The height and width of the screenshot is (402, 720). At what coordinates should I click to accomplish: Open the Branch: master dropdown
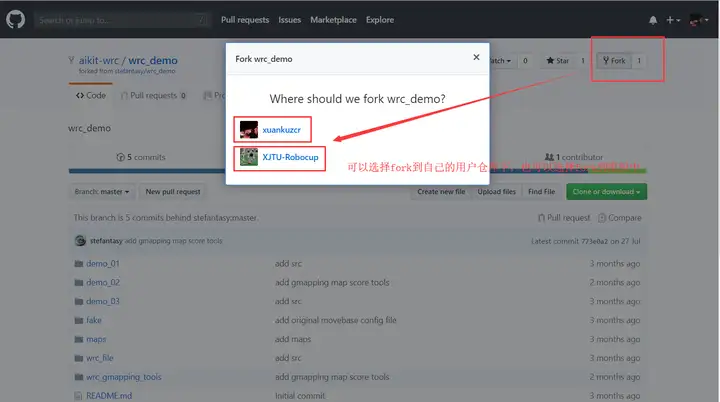tap(102, 192)
